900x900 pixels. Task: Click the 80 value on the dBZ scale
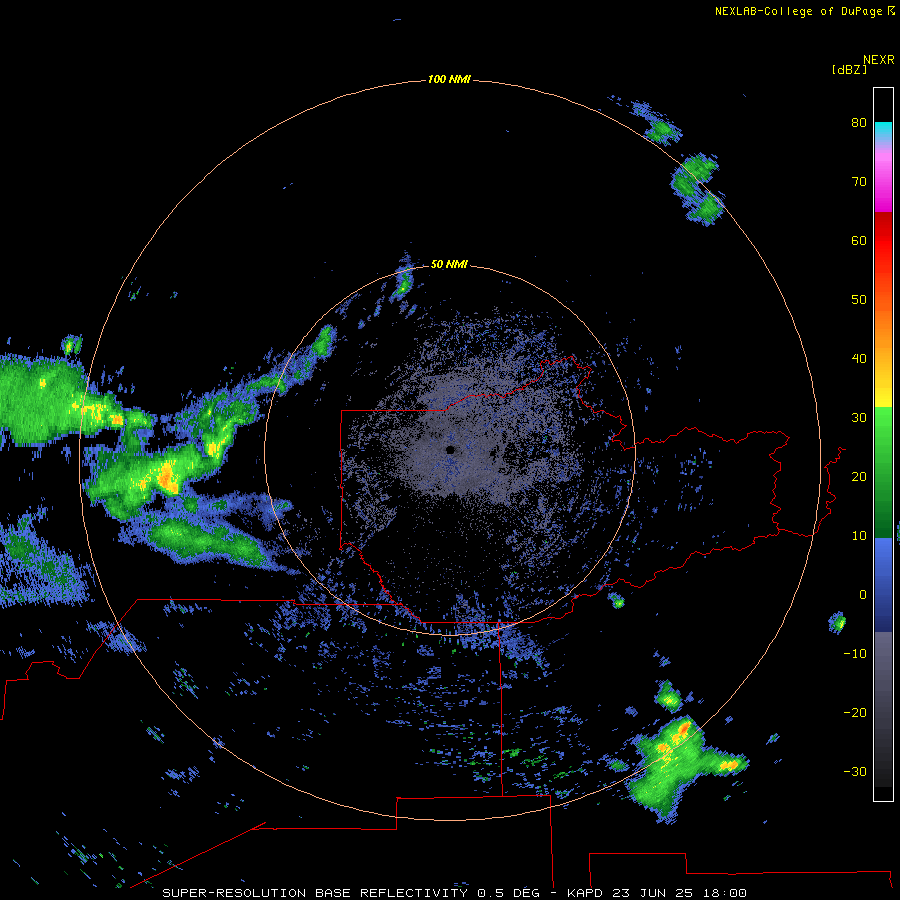[x=859, y=123]
